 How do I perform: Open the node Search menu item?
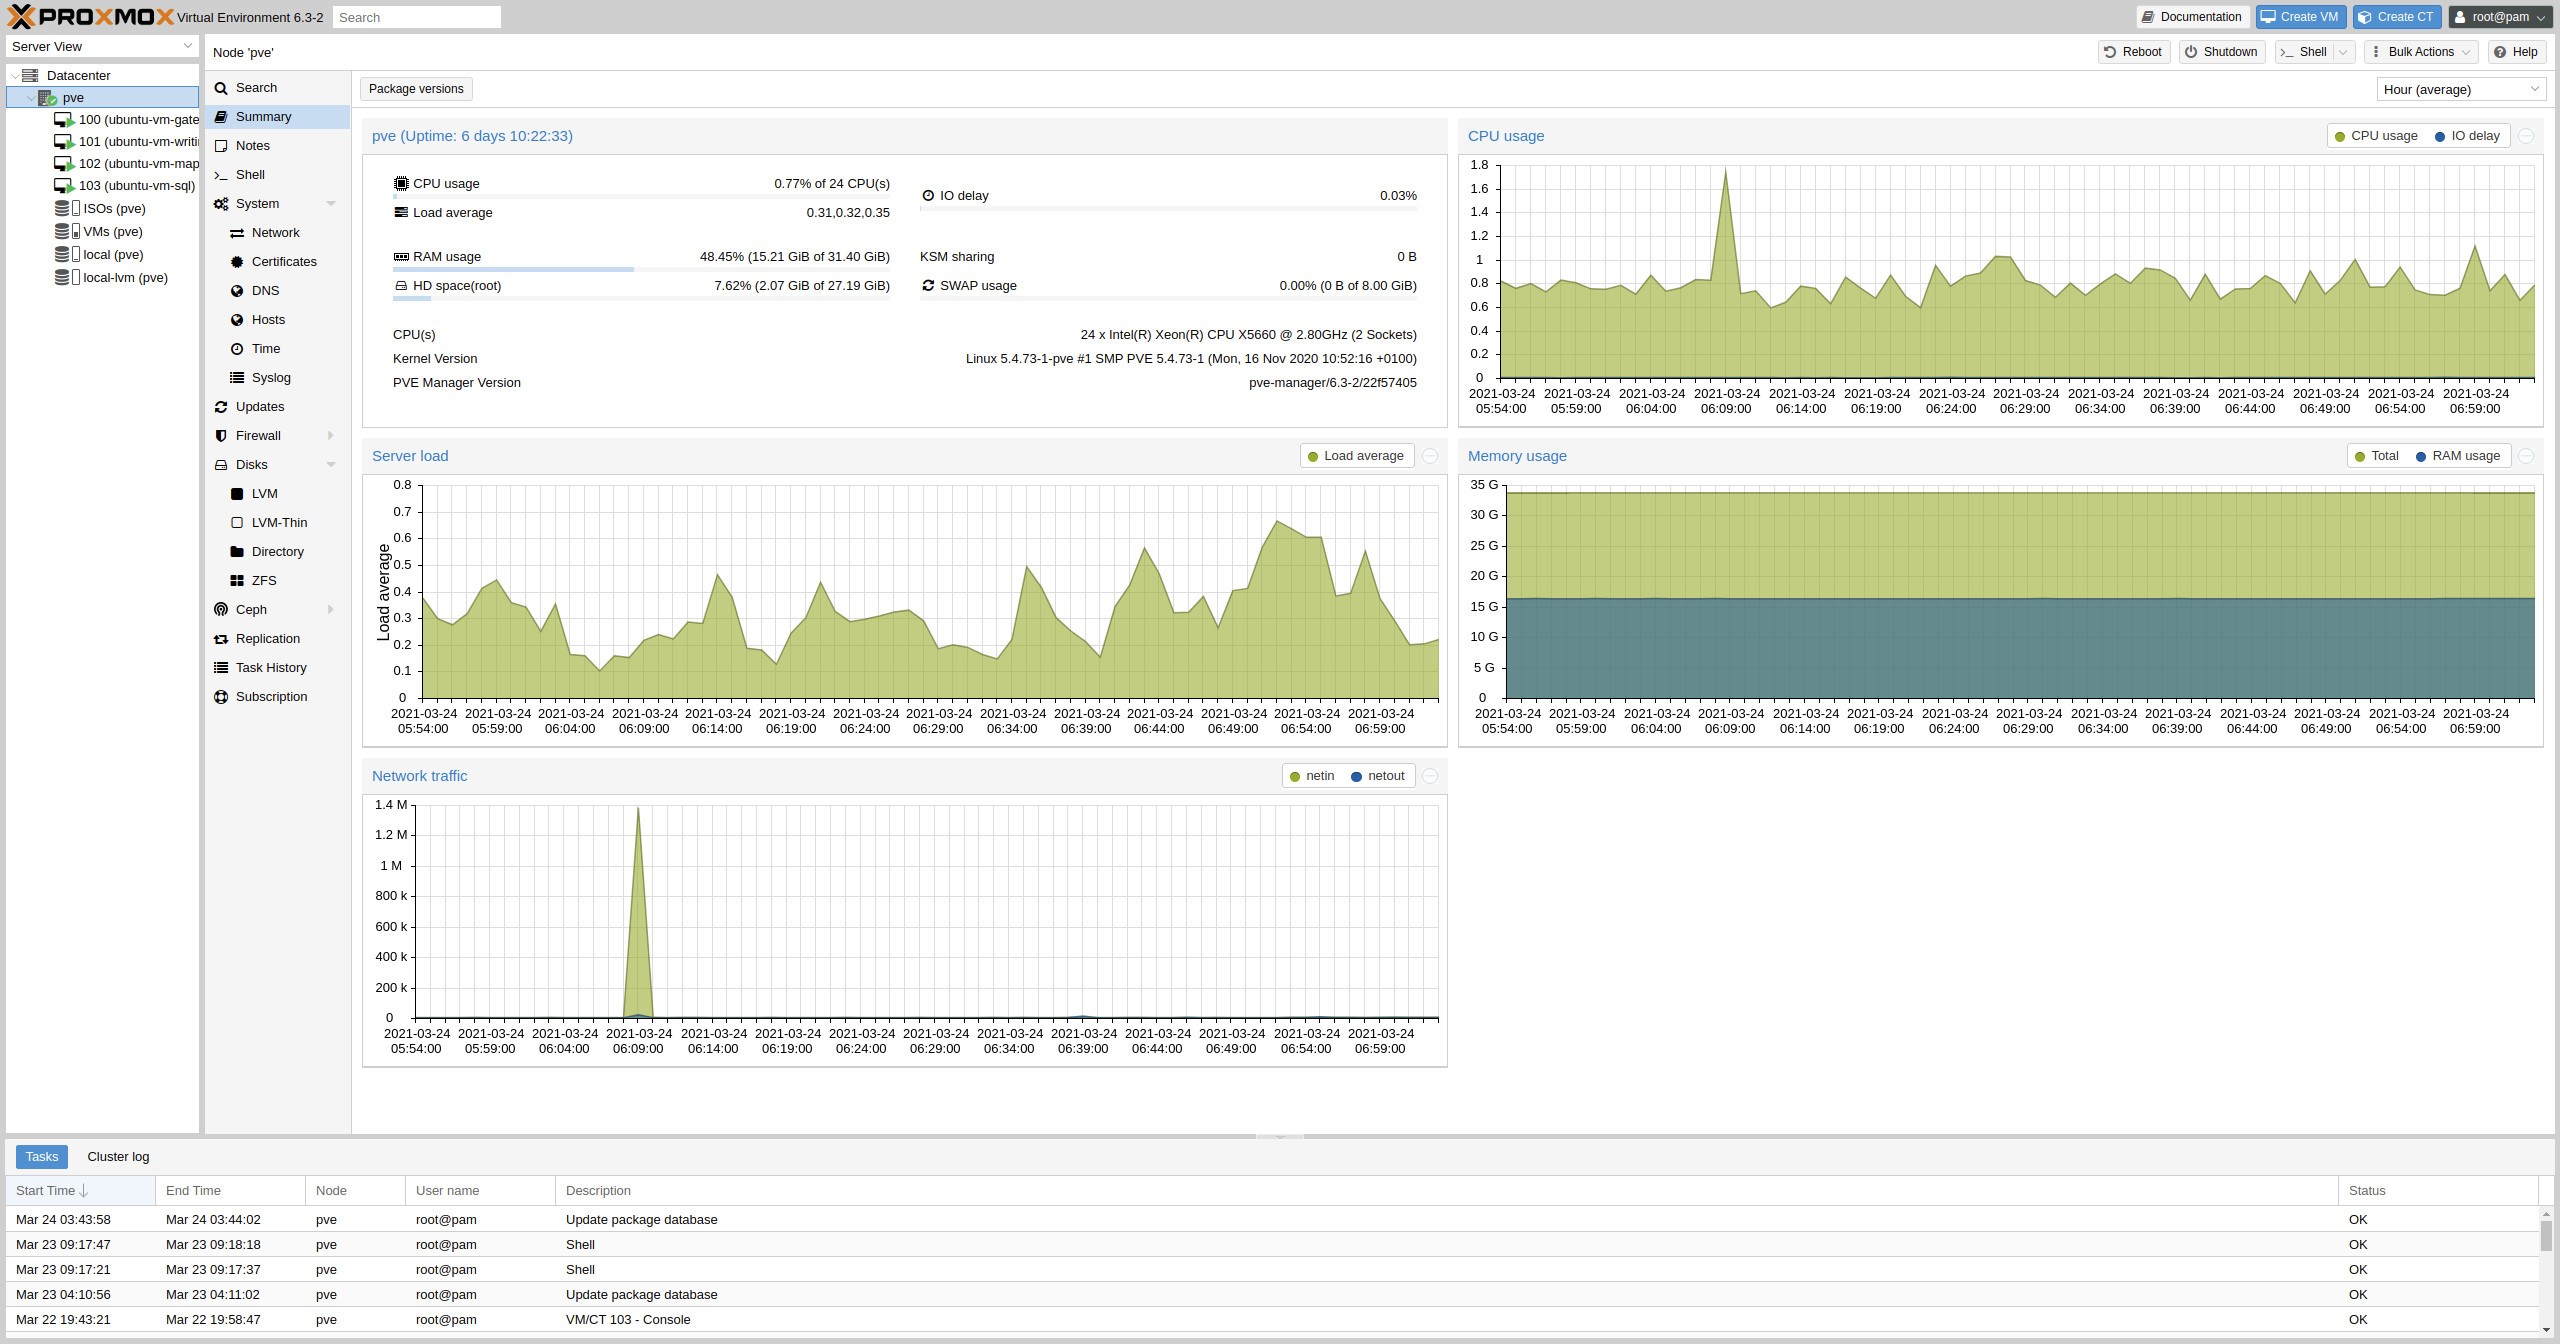[x=278, y=88]
